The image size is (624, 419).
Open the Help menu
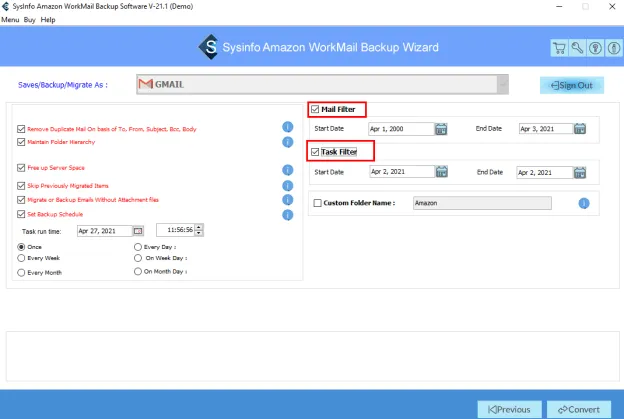tap(48, 20)
